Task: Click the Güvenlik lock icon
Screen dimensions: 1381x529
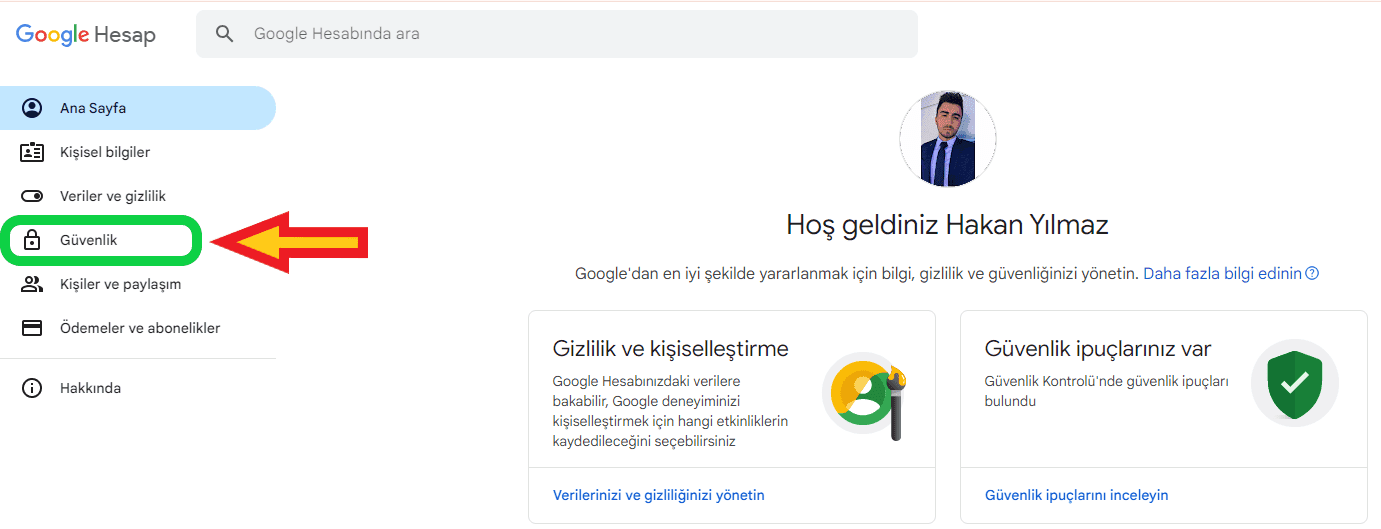Action: (32, 240)
